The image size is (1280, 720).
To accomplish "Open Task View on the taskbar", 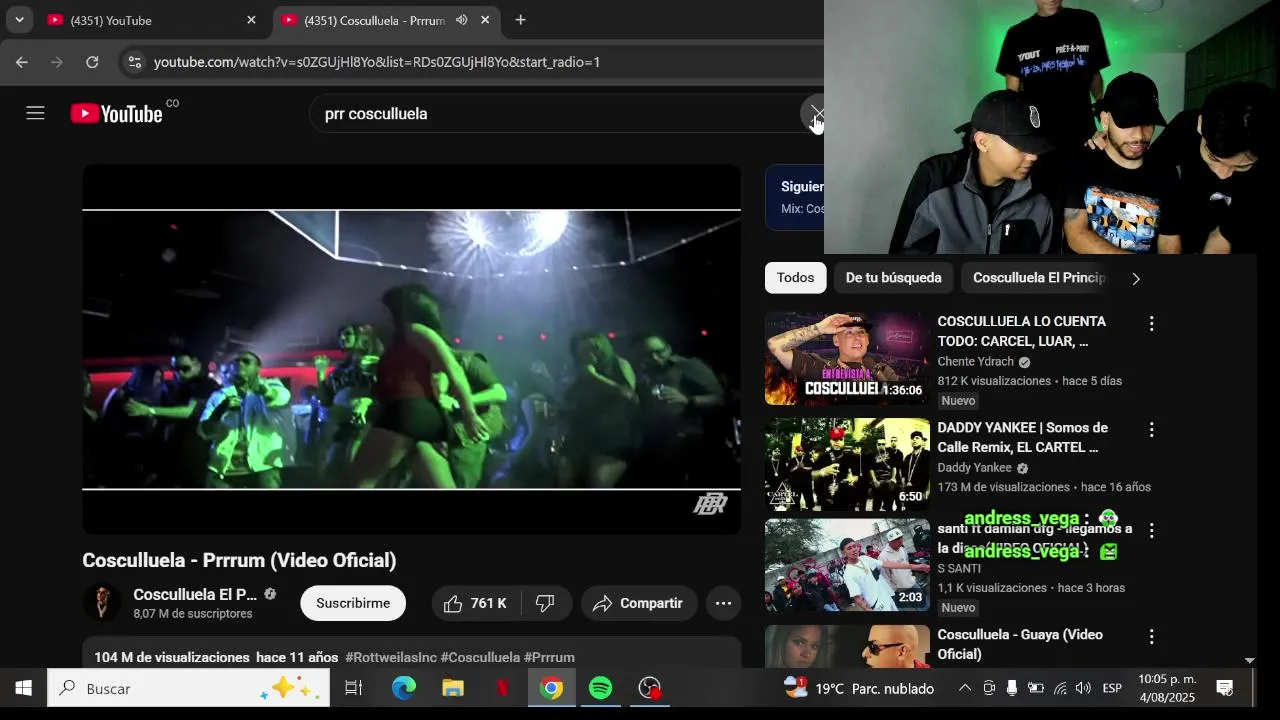I will 353,688.
